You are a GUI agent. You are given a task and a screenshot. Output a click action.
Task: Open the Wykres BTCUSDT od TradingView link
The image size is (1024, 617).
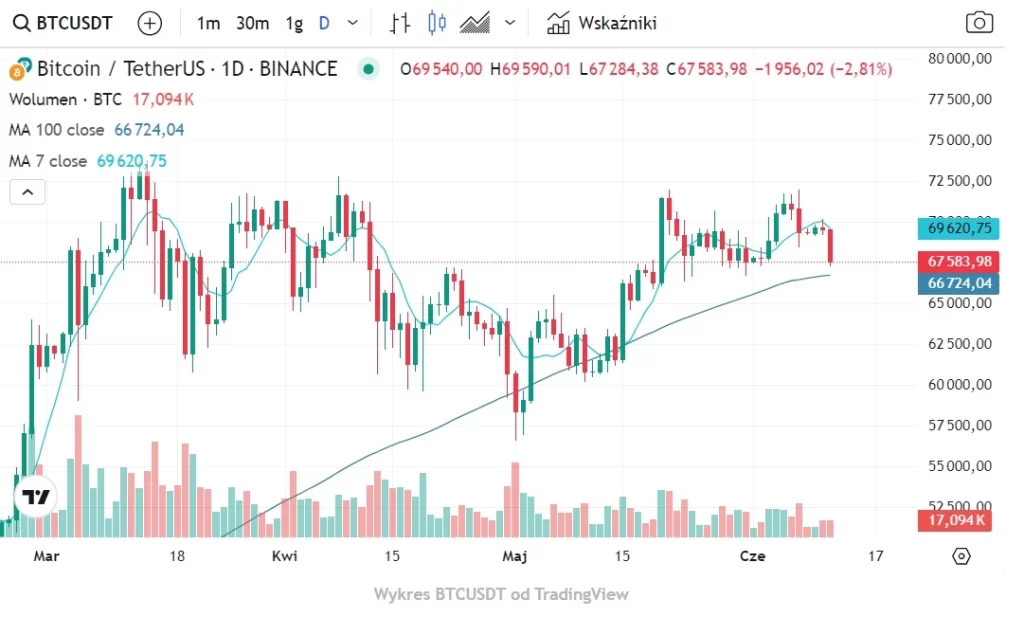click(501, 594)
